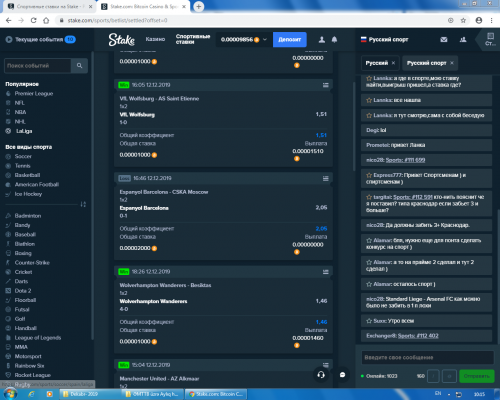
Task: Open menu on Wolverhampton Wanderers bet card
Action: (x=326, y=272)
